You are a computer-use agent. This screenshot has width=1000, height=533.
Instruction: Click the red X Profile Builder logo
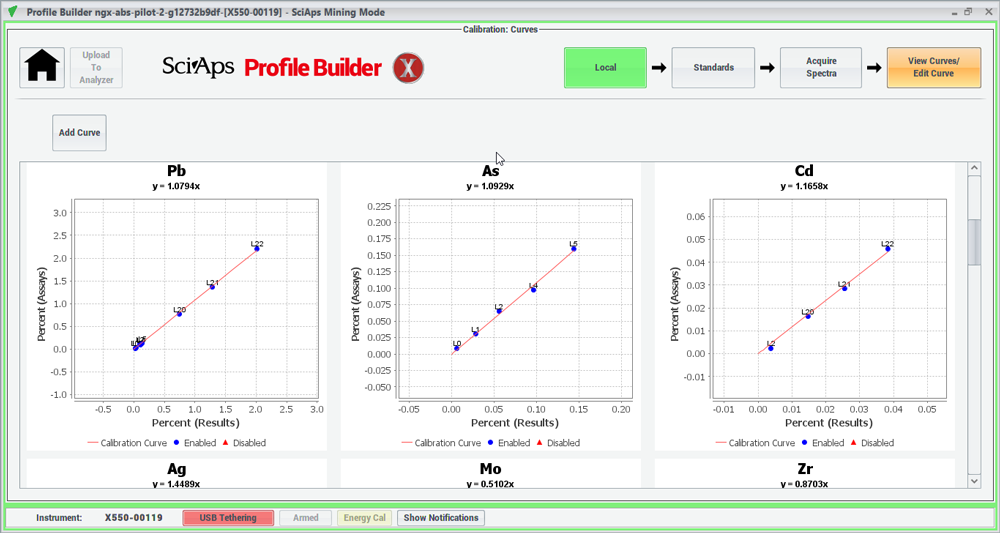click(x=408, y=68)
